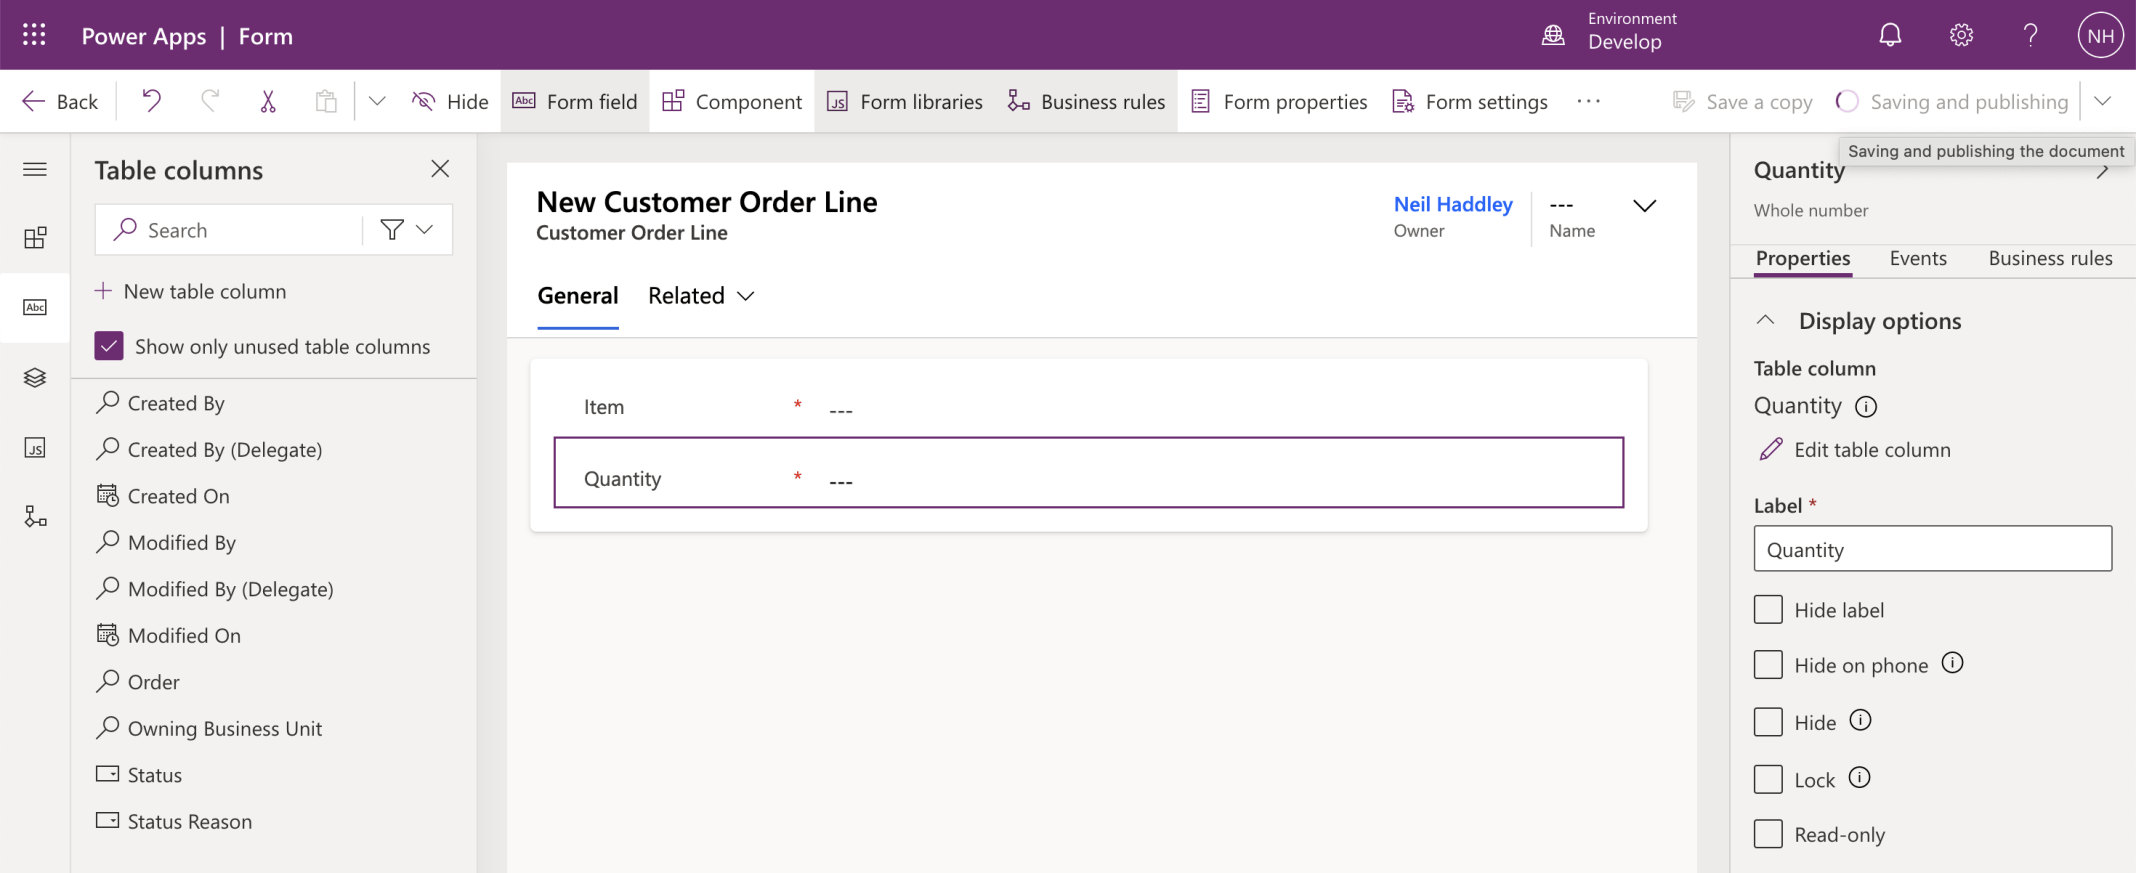Uncheck Show only unused table columns
This screenshot has height=873, width=2136.
click(x=109, y=346)
